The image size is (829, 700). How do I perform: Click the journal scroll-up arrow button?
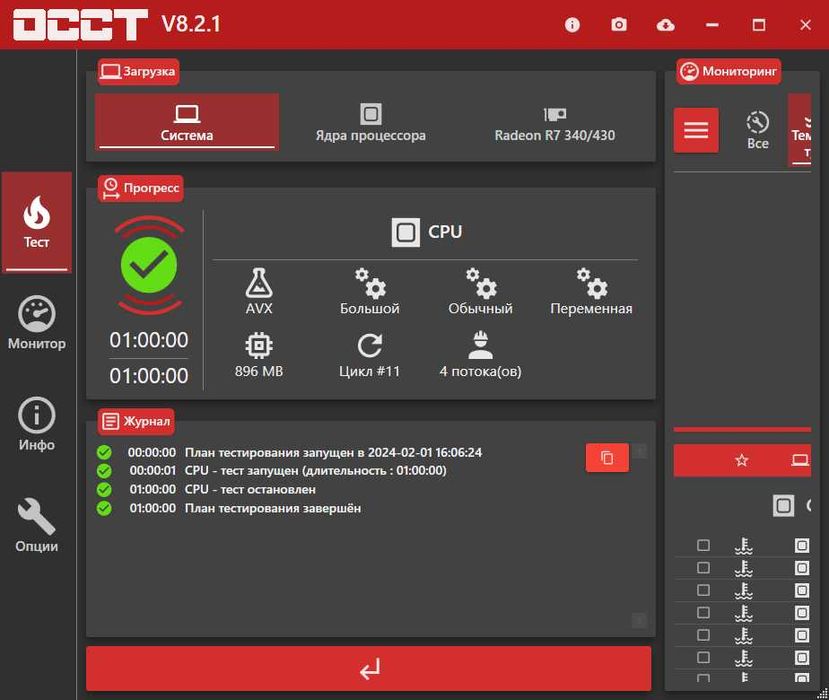(x=640, y=451)
